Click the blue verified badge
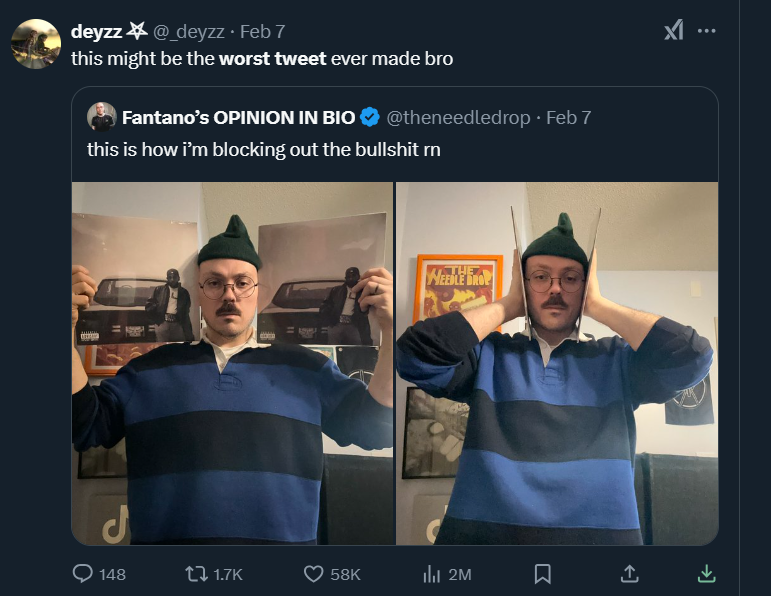Viewport: 771px width, 596px height. point(369,117)
